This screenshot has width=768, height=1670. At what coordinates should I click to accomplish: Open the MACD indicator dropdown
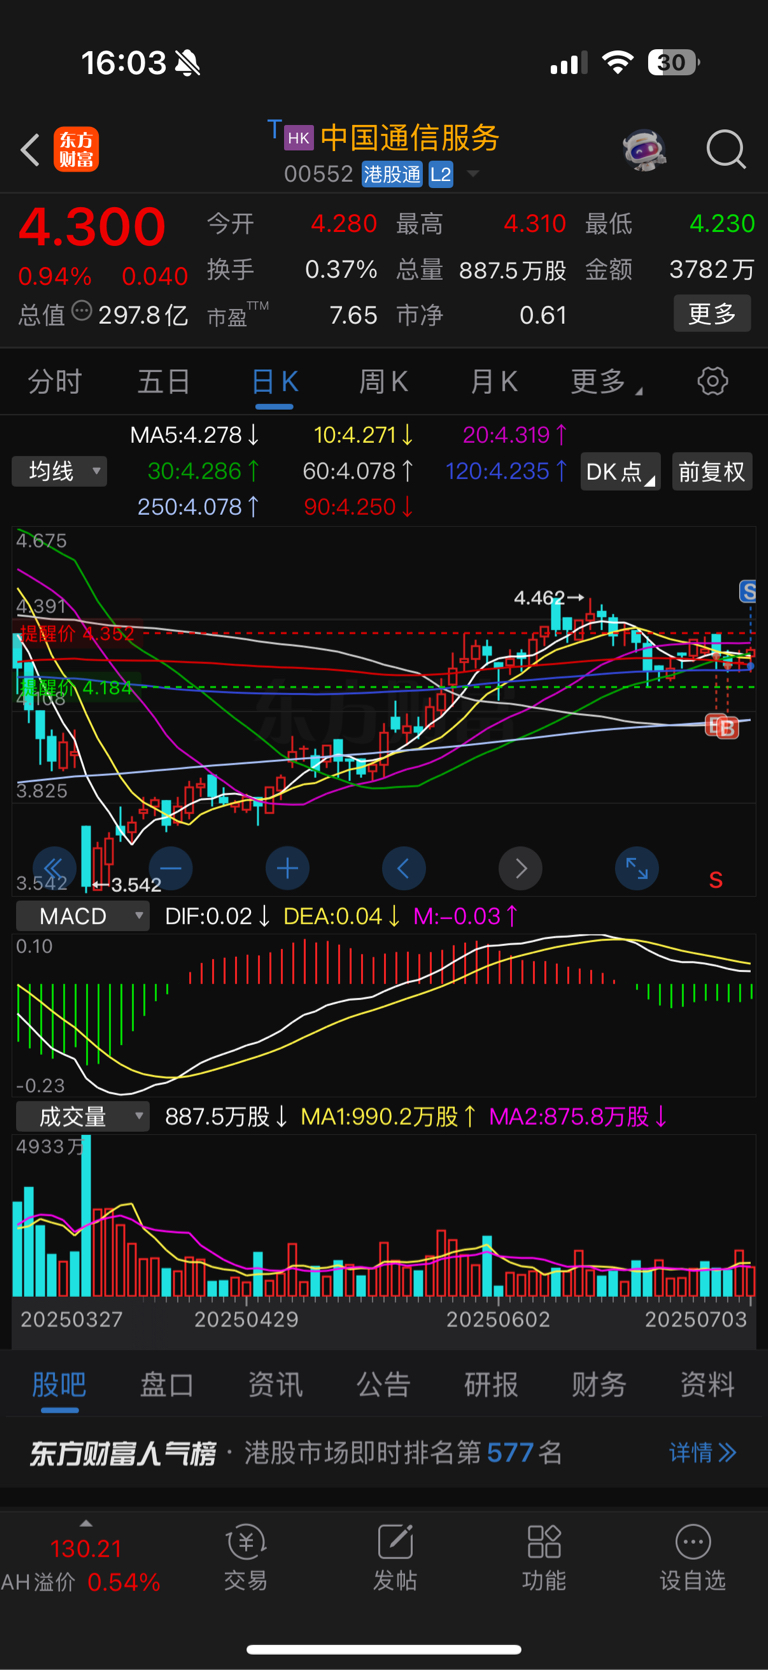[82, 916]
